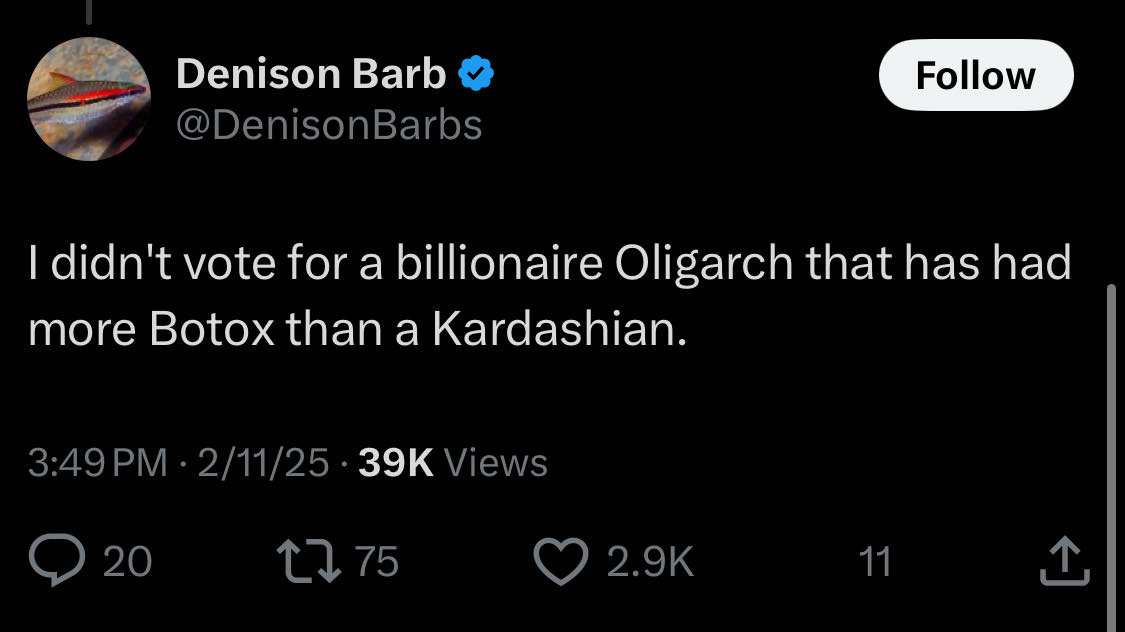This screenshot has width=1125, height=632.
Task: Tap the share upload icon
Action: tap(1063, 562)
